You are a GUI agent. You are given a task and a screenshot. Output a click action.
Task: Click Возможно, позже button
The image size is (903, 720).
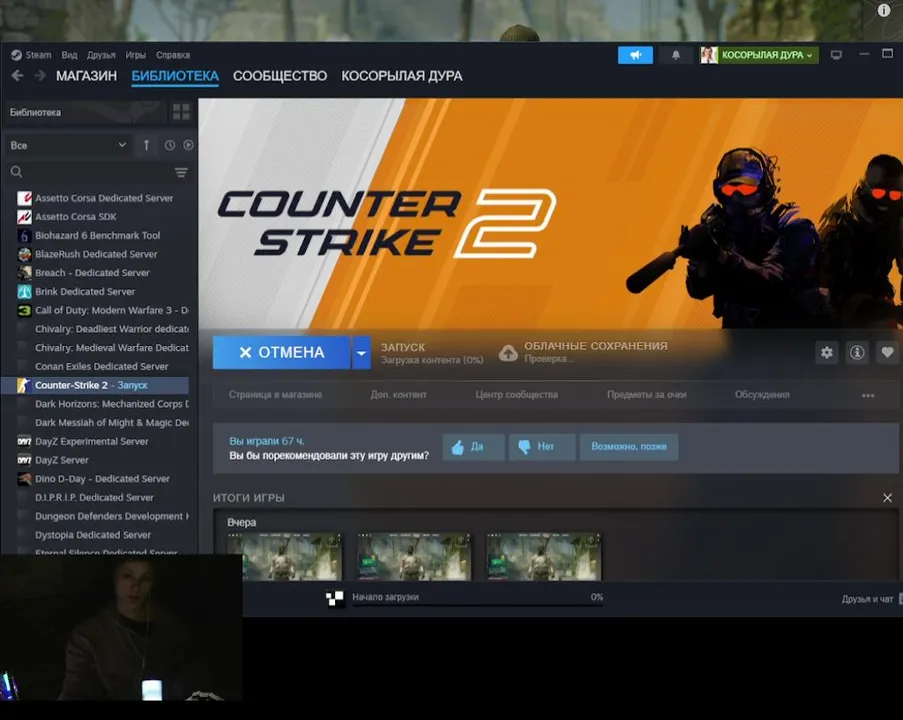tap(629, 446)
